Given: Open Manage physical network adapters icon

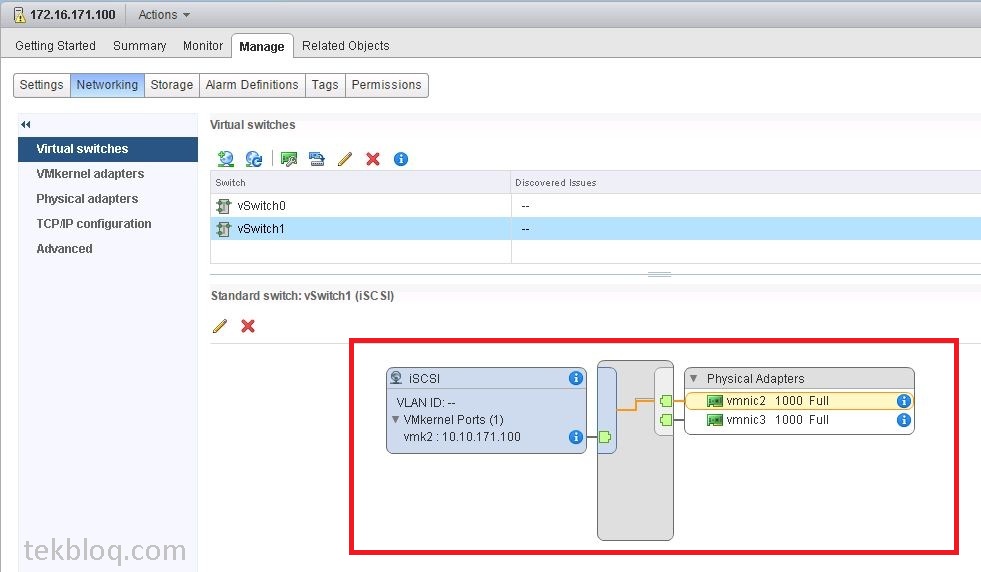Looking at the screenshot, I should pyautogui.click(x=288, y=159).
